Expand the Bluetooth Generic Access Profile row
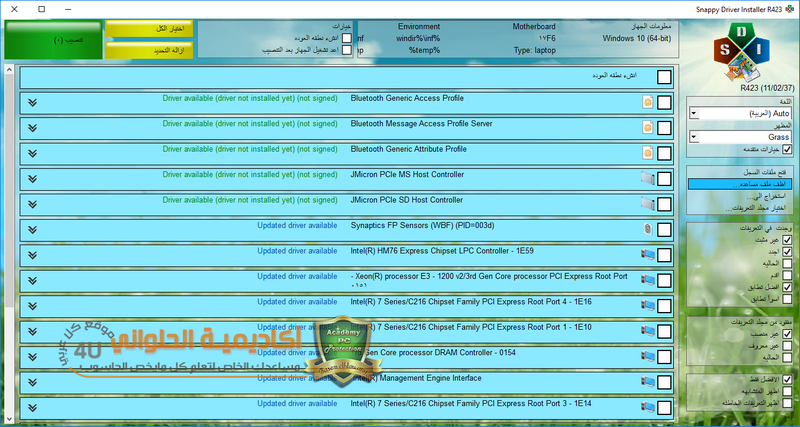The height and width of the screenshot is (427, 800). (32, 102)
